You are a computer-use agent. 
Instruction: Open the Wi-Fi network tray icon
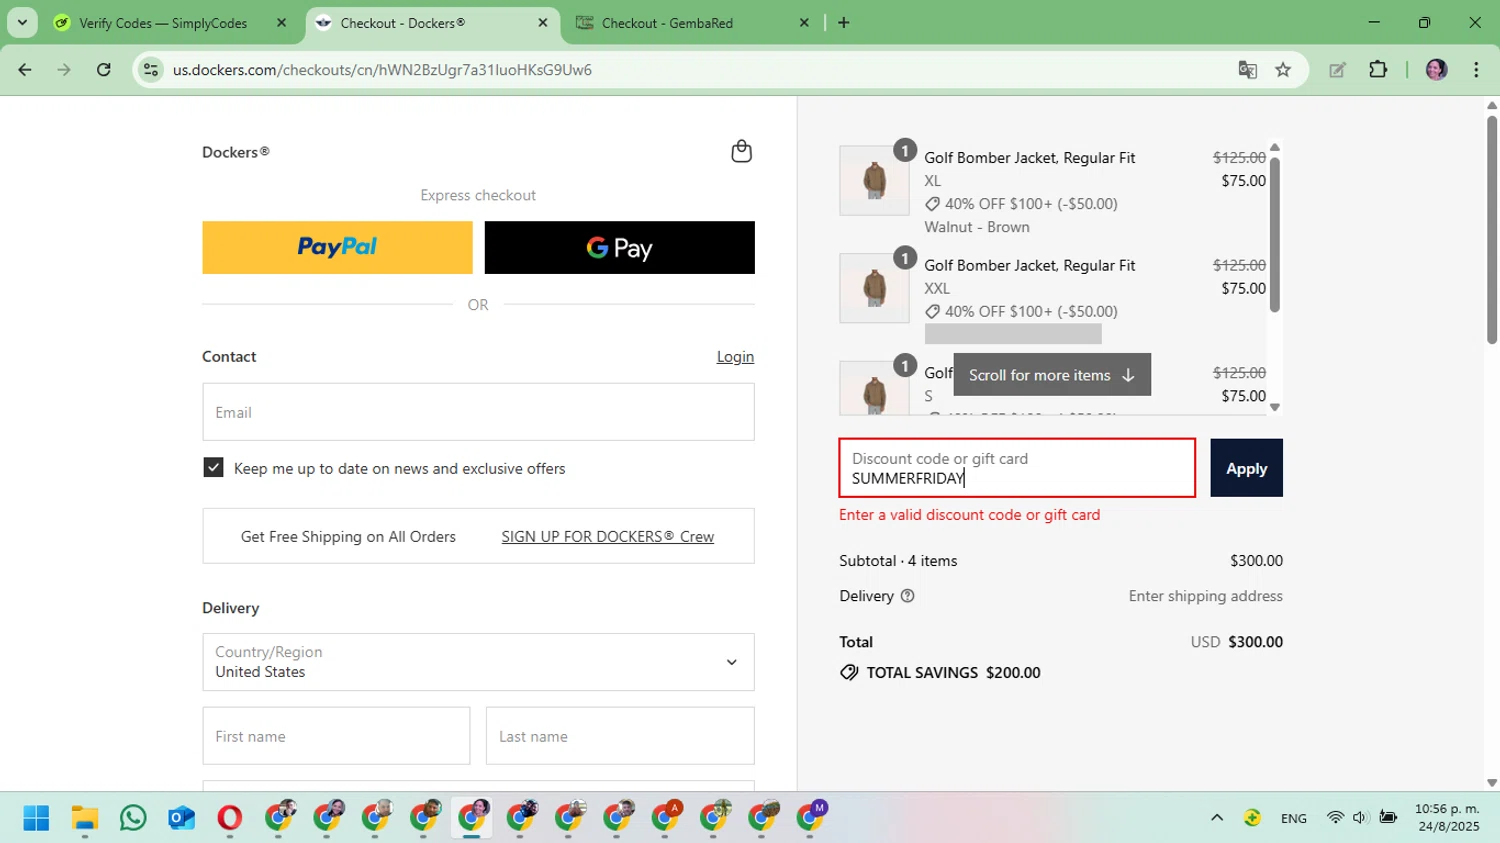(x=1335, y=818)
